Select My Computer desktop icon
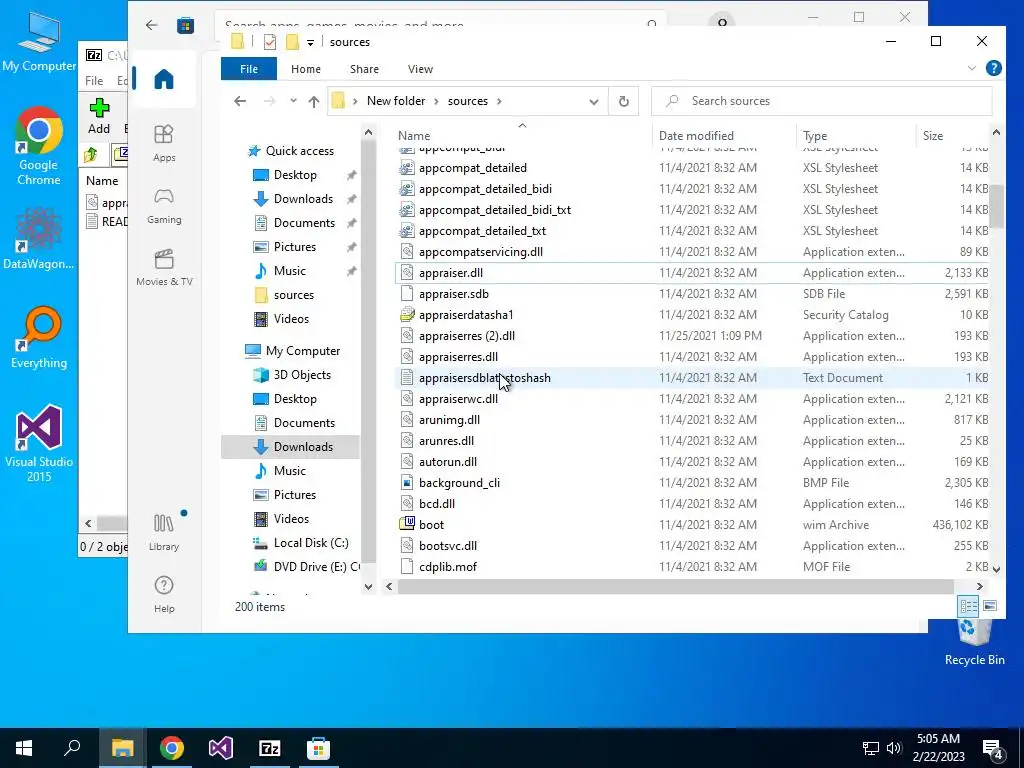The height and width of the screenshot is (768, 1024). click(x=39, y=40)
